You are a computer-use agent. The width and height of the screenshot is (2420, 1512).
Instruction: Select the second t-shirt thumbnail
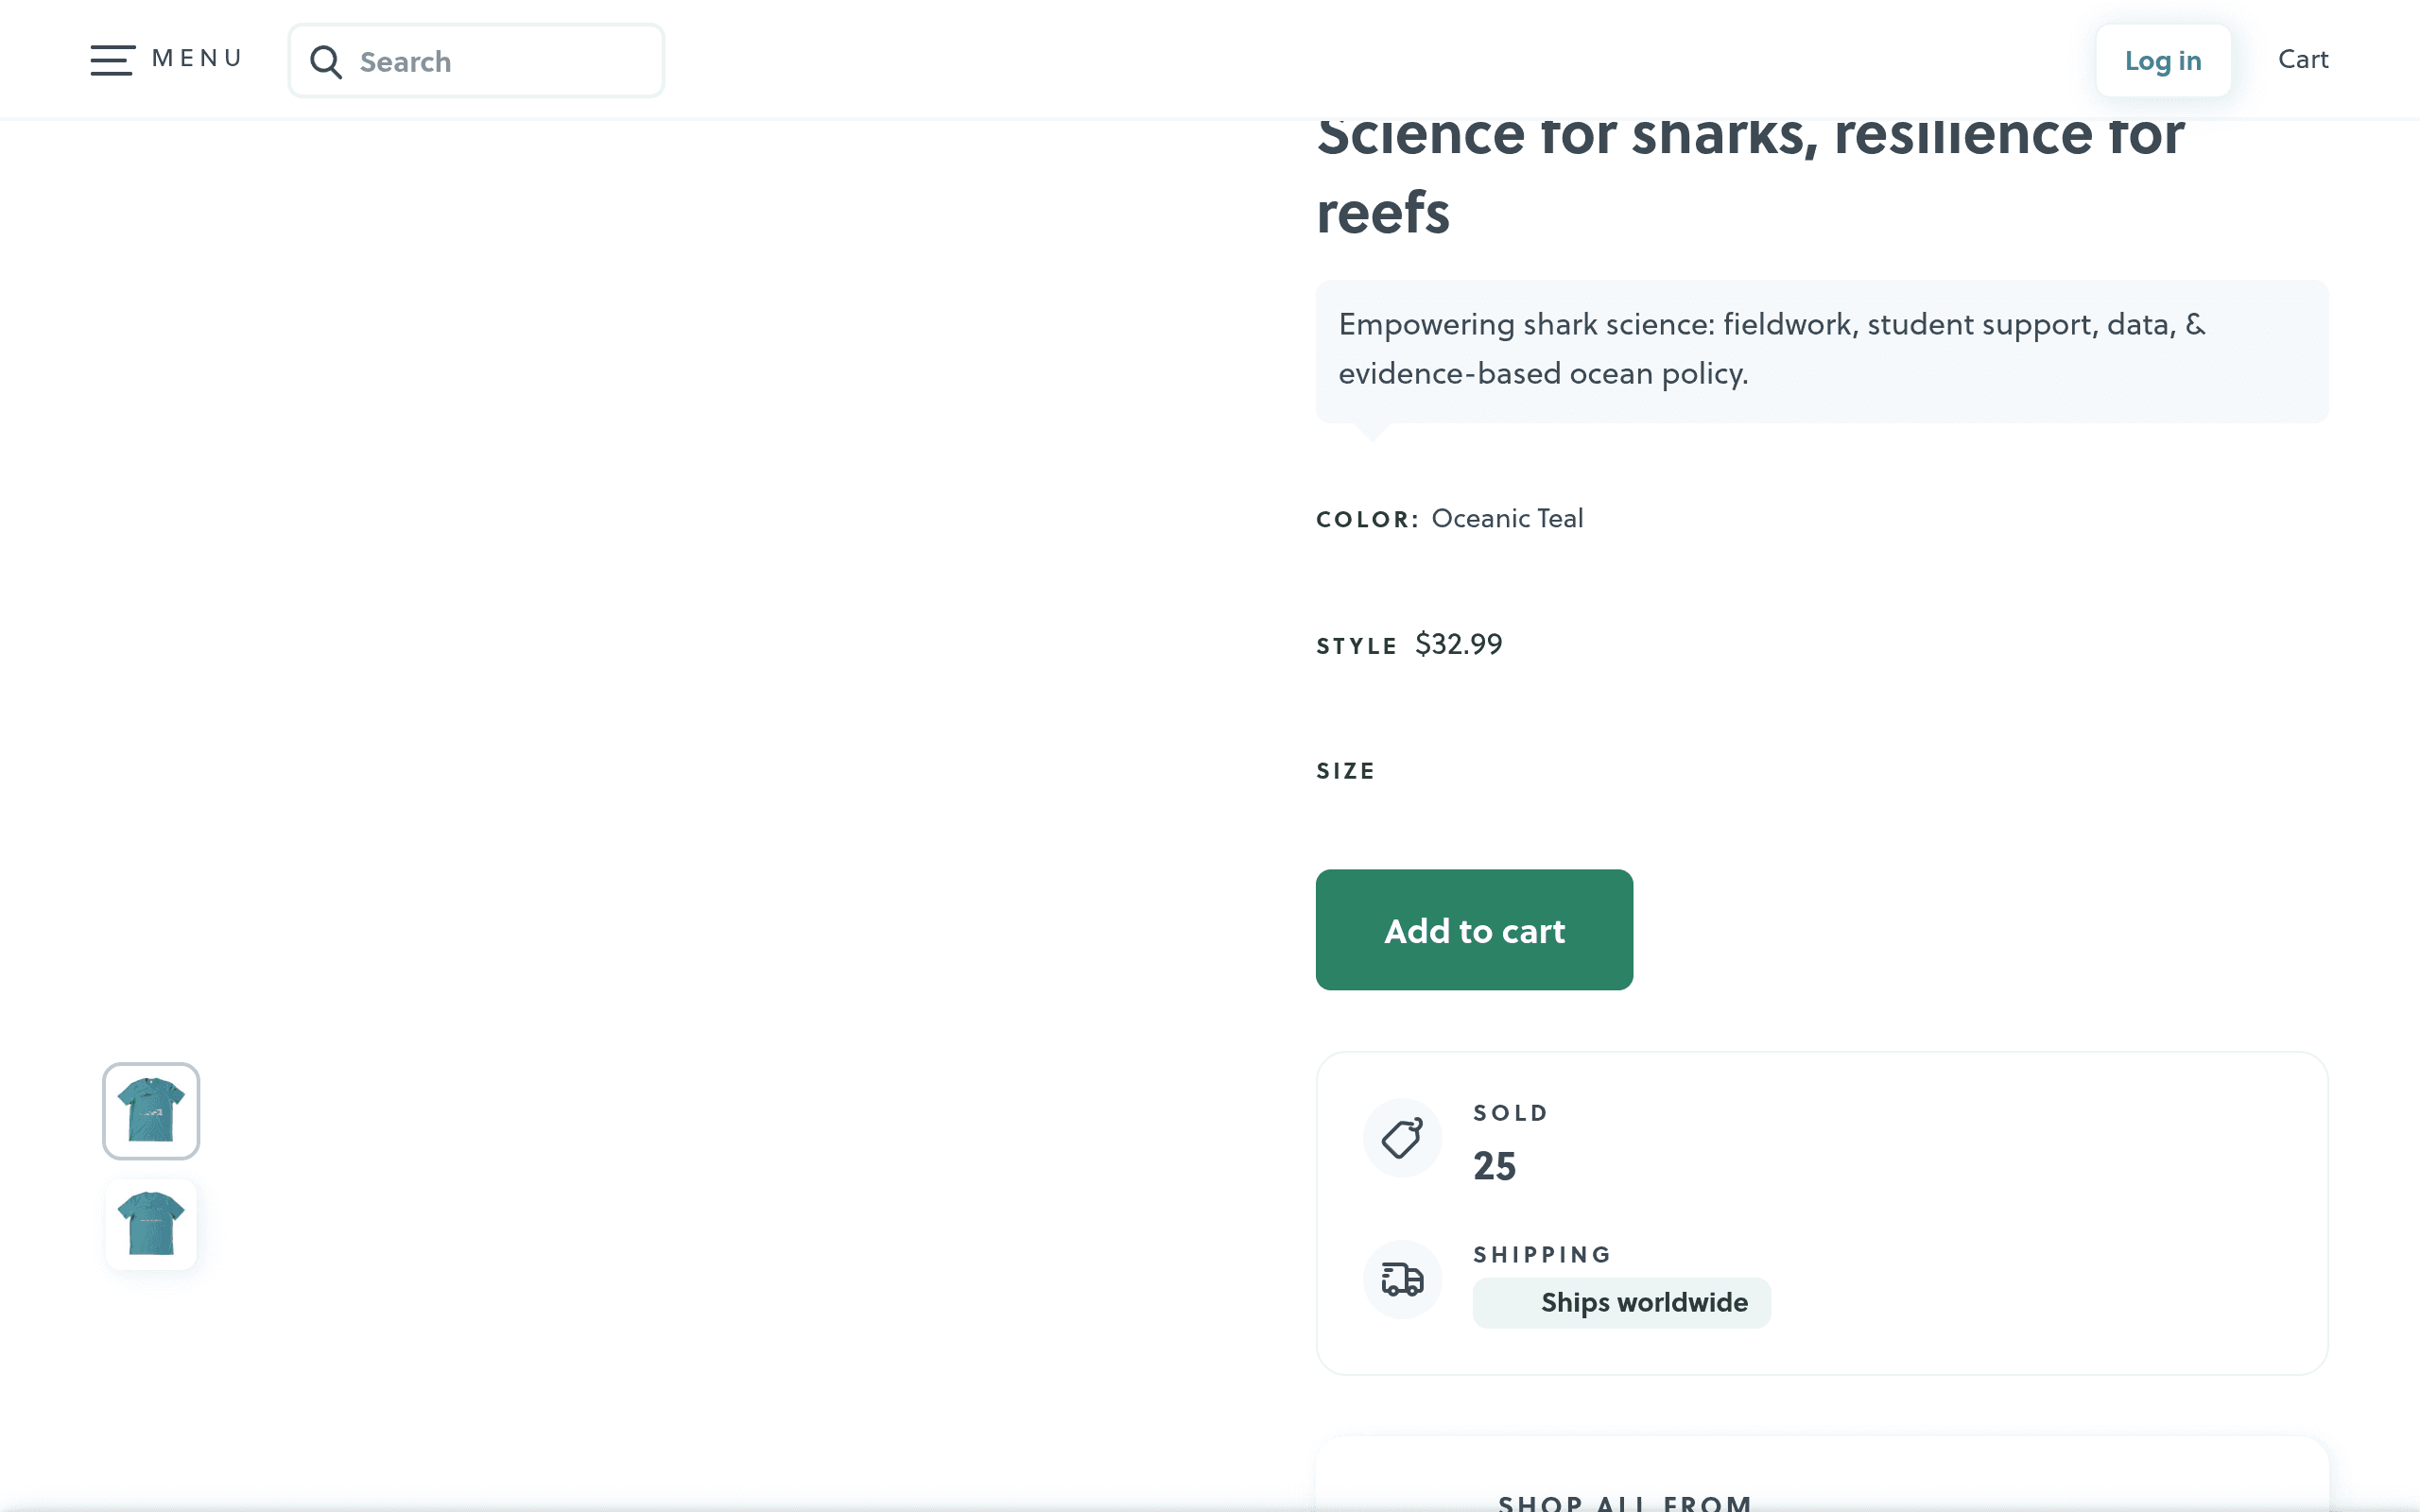coord(151,1224)
